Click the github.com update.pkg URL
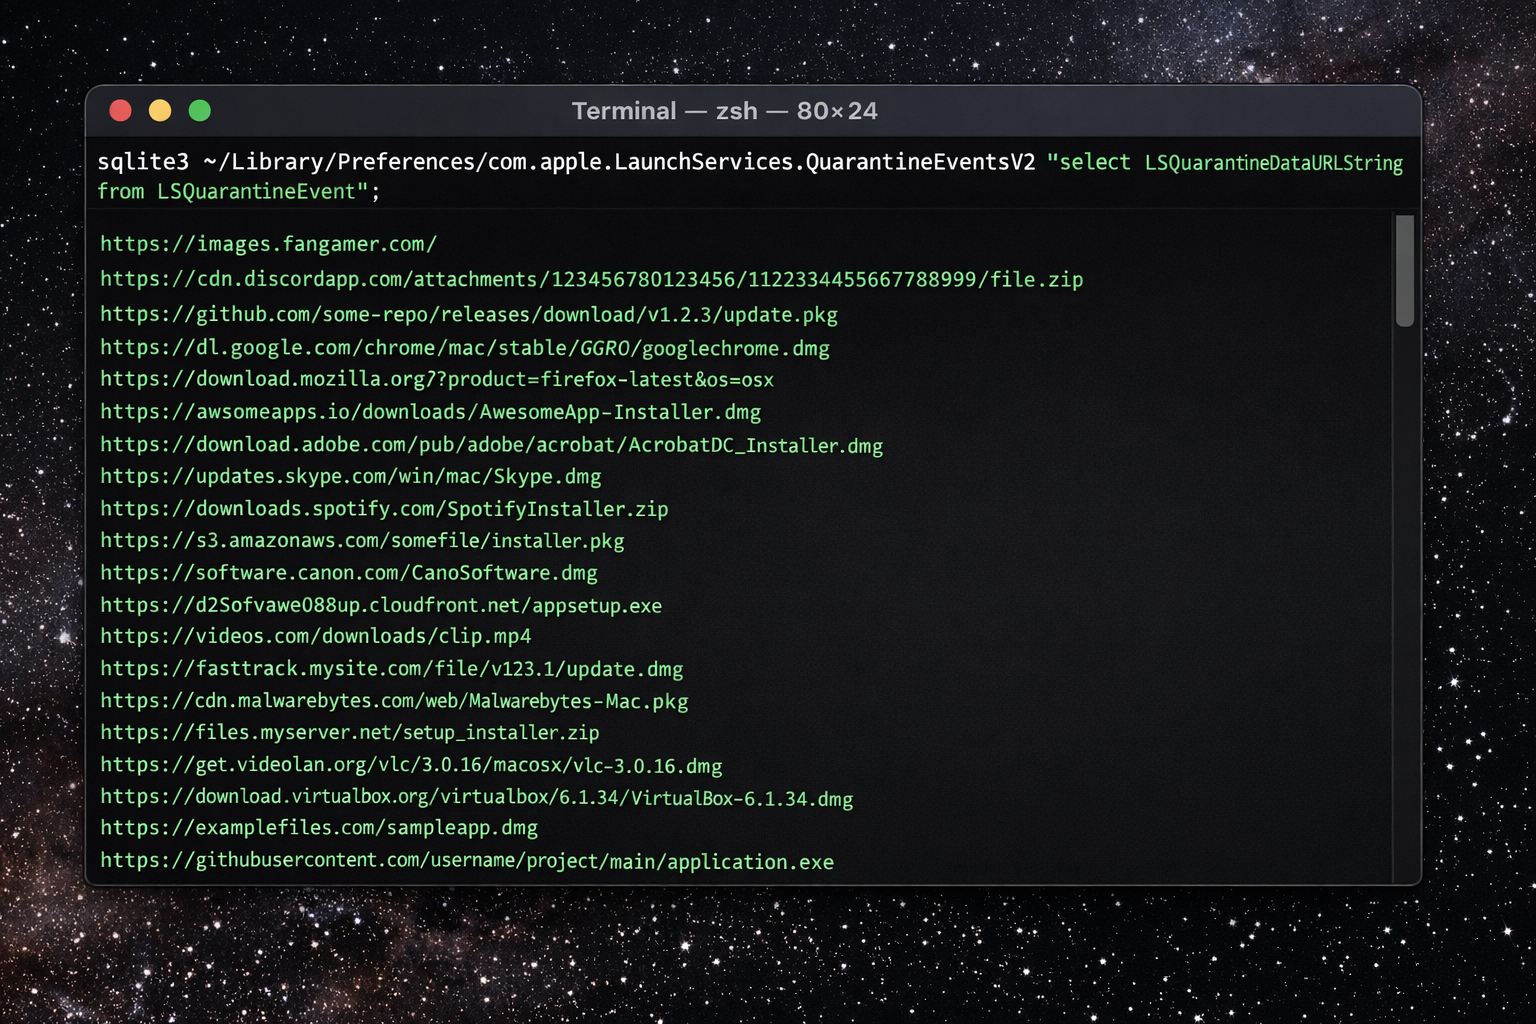Screen dimensions: 1536x1024 468,315
